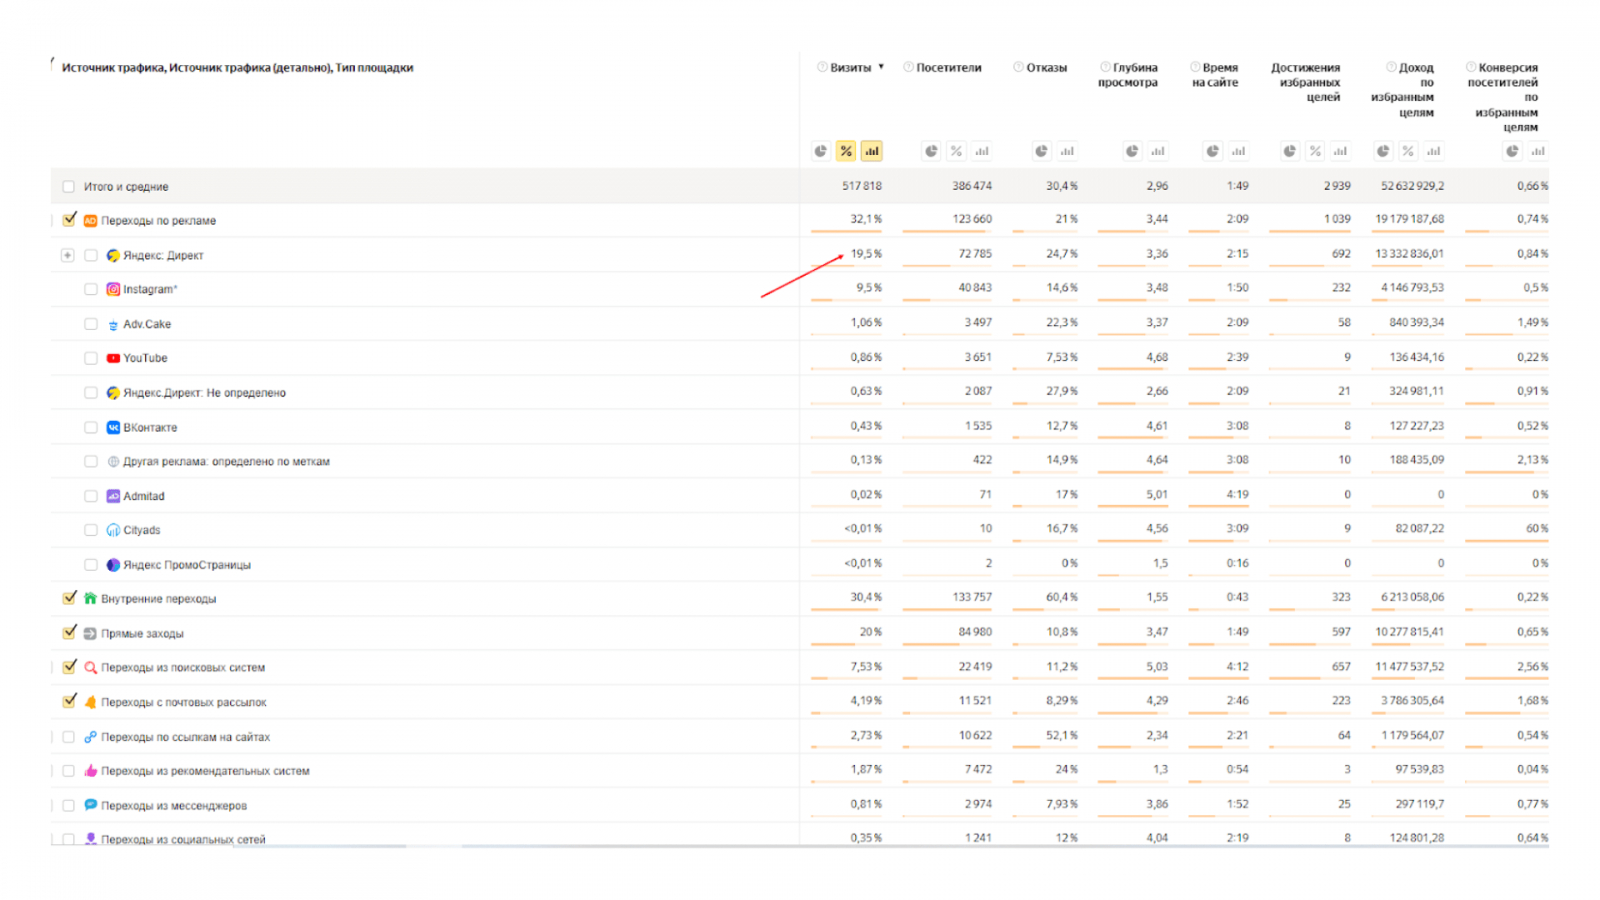Click pie chart icon under Время на сайте
Viewport: 1600px width, 900px height.
click(x=1212, y=151)
